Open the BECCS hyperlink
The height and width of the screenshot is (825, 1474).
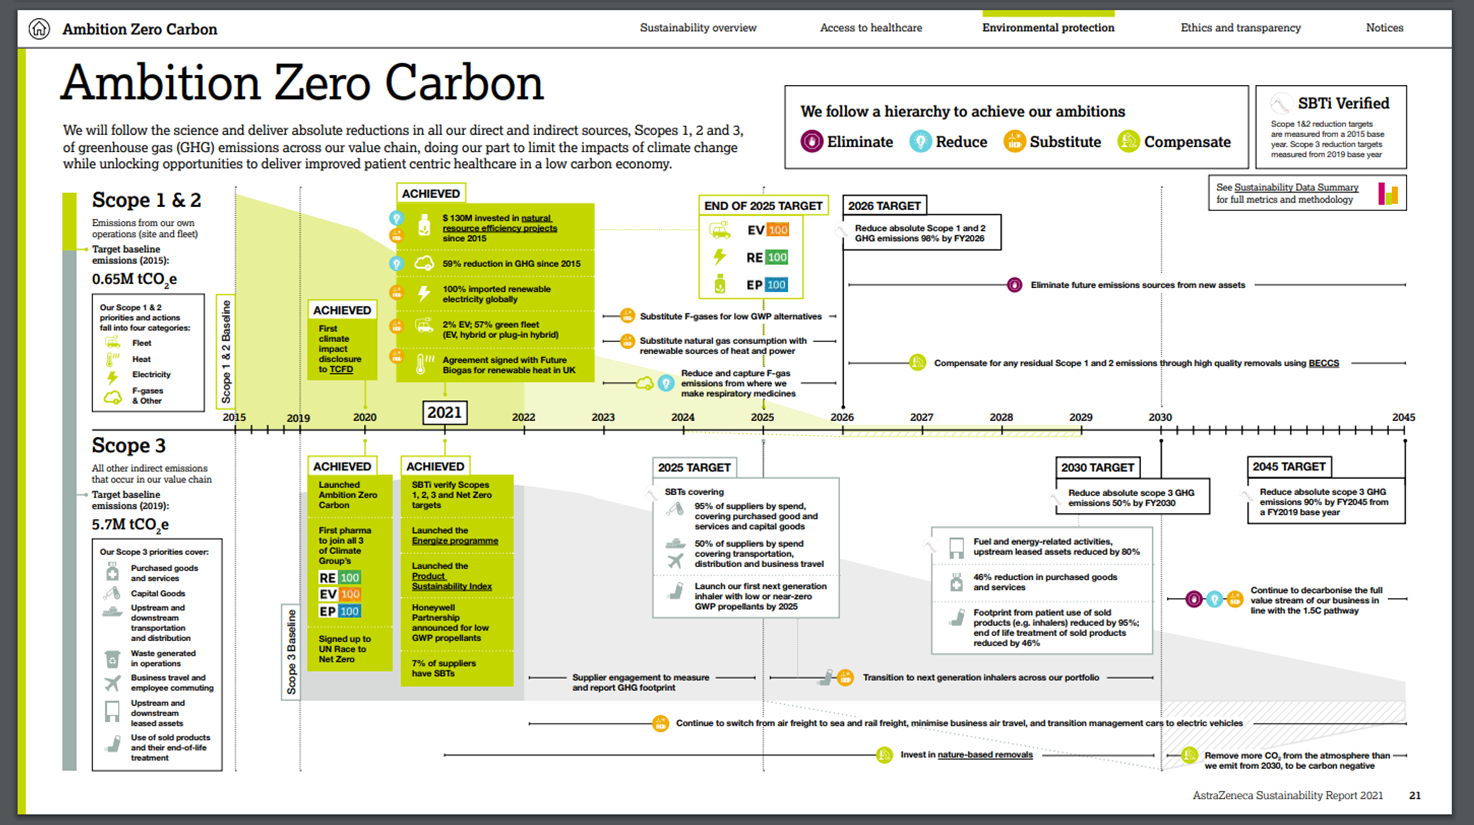(1323, 363)
